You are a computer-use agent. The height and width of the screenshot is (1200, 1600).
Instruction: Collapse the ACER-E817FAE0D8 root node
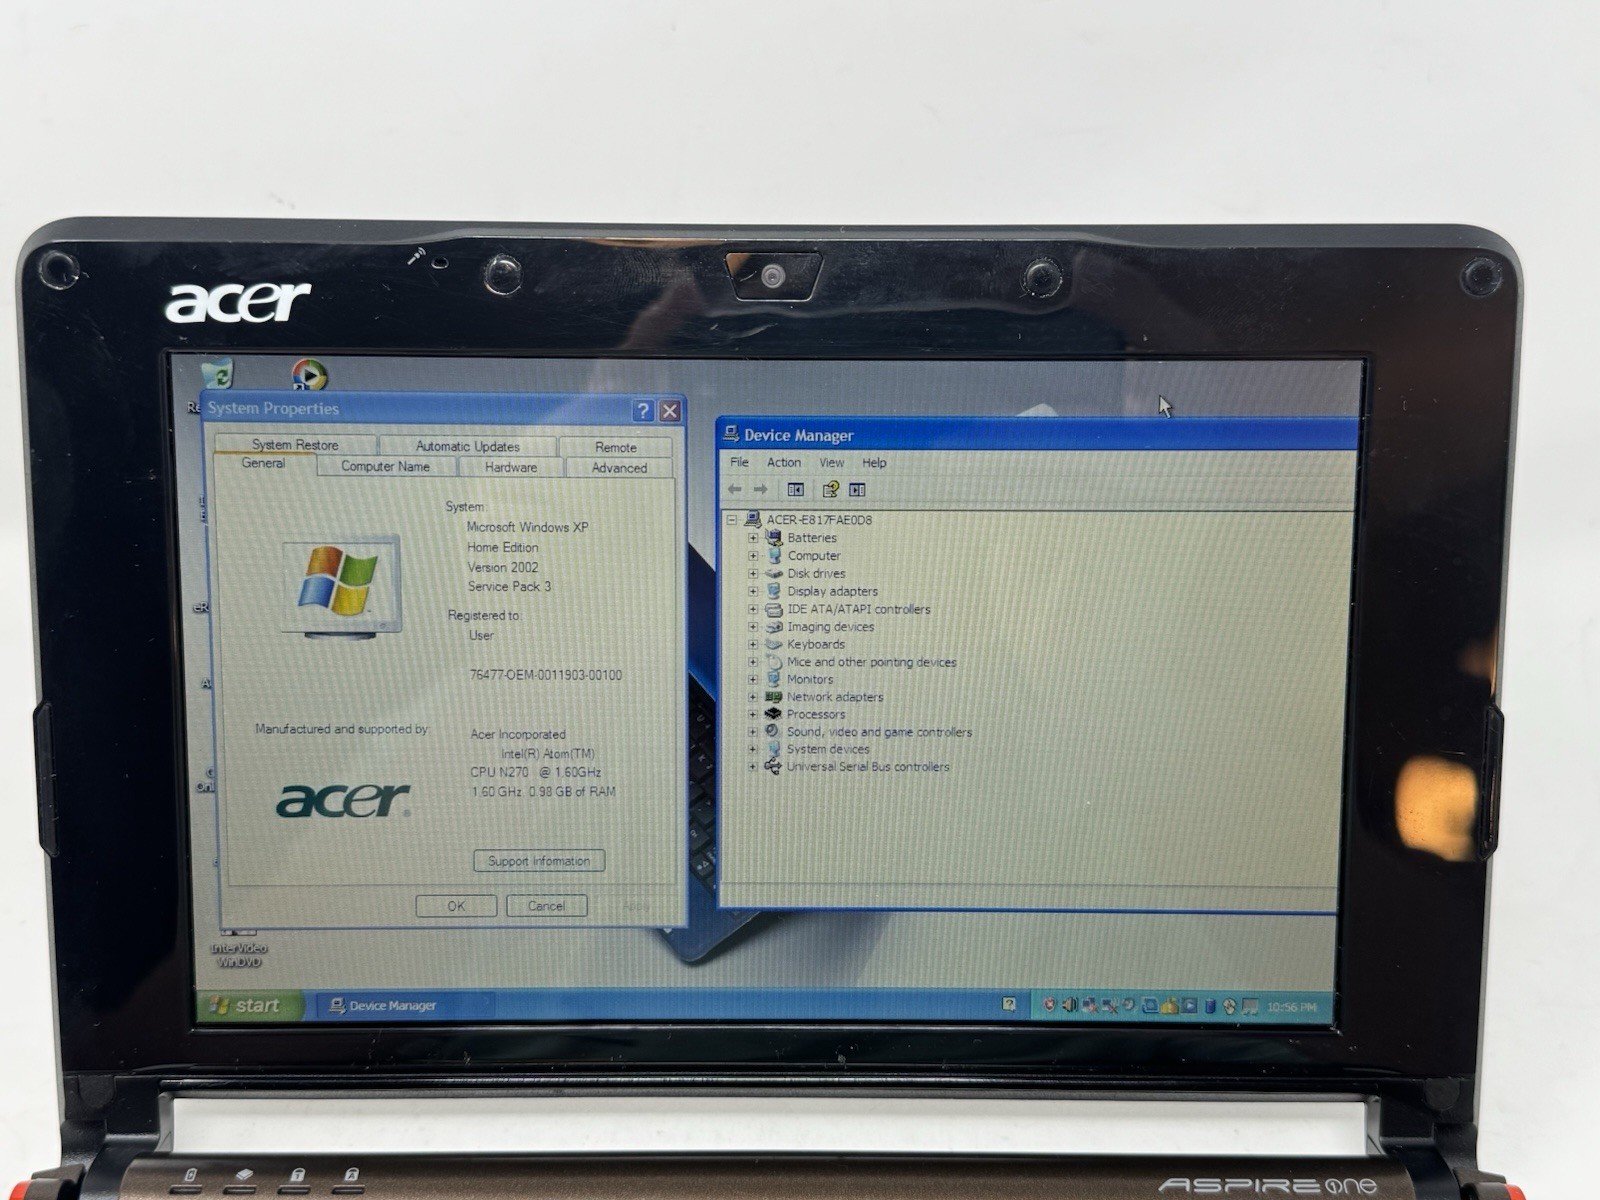coord(732,520)
